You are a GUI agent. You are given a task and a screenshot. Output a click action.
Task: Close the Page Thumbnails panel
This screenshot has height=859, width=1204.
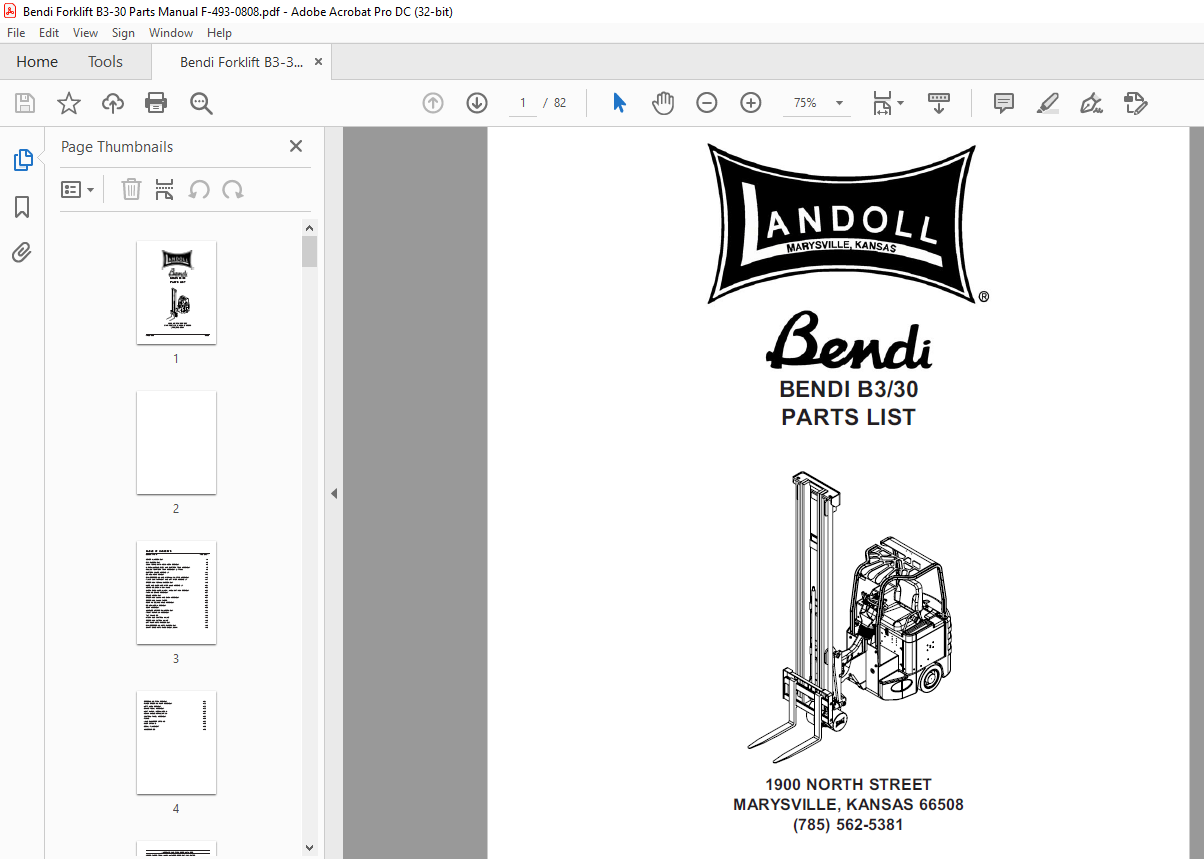pyautogui.click(x=296, y=146)
